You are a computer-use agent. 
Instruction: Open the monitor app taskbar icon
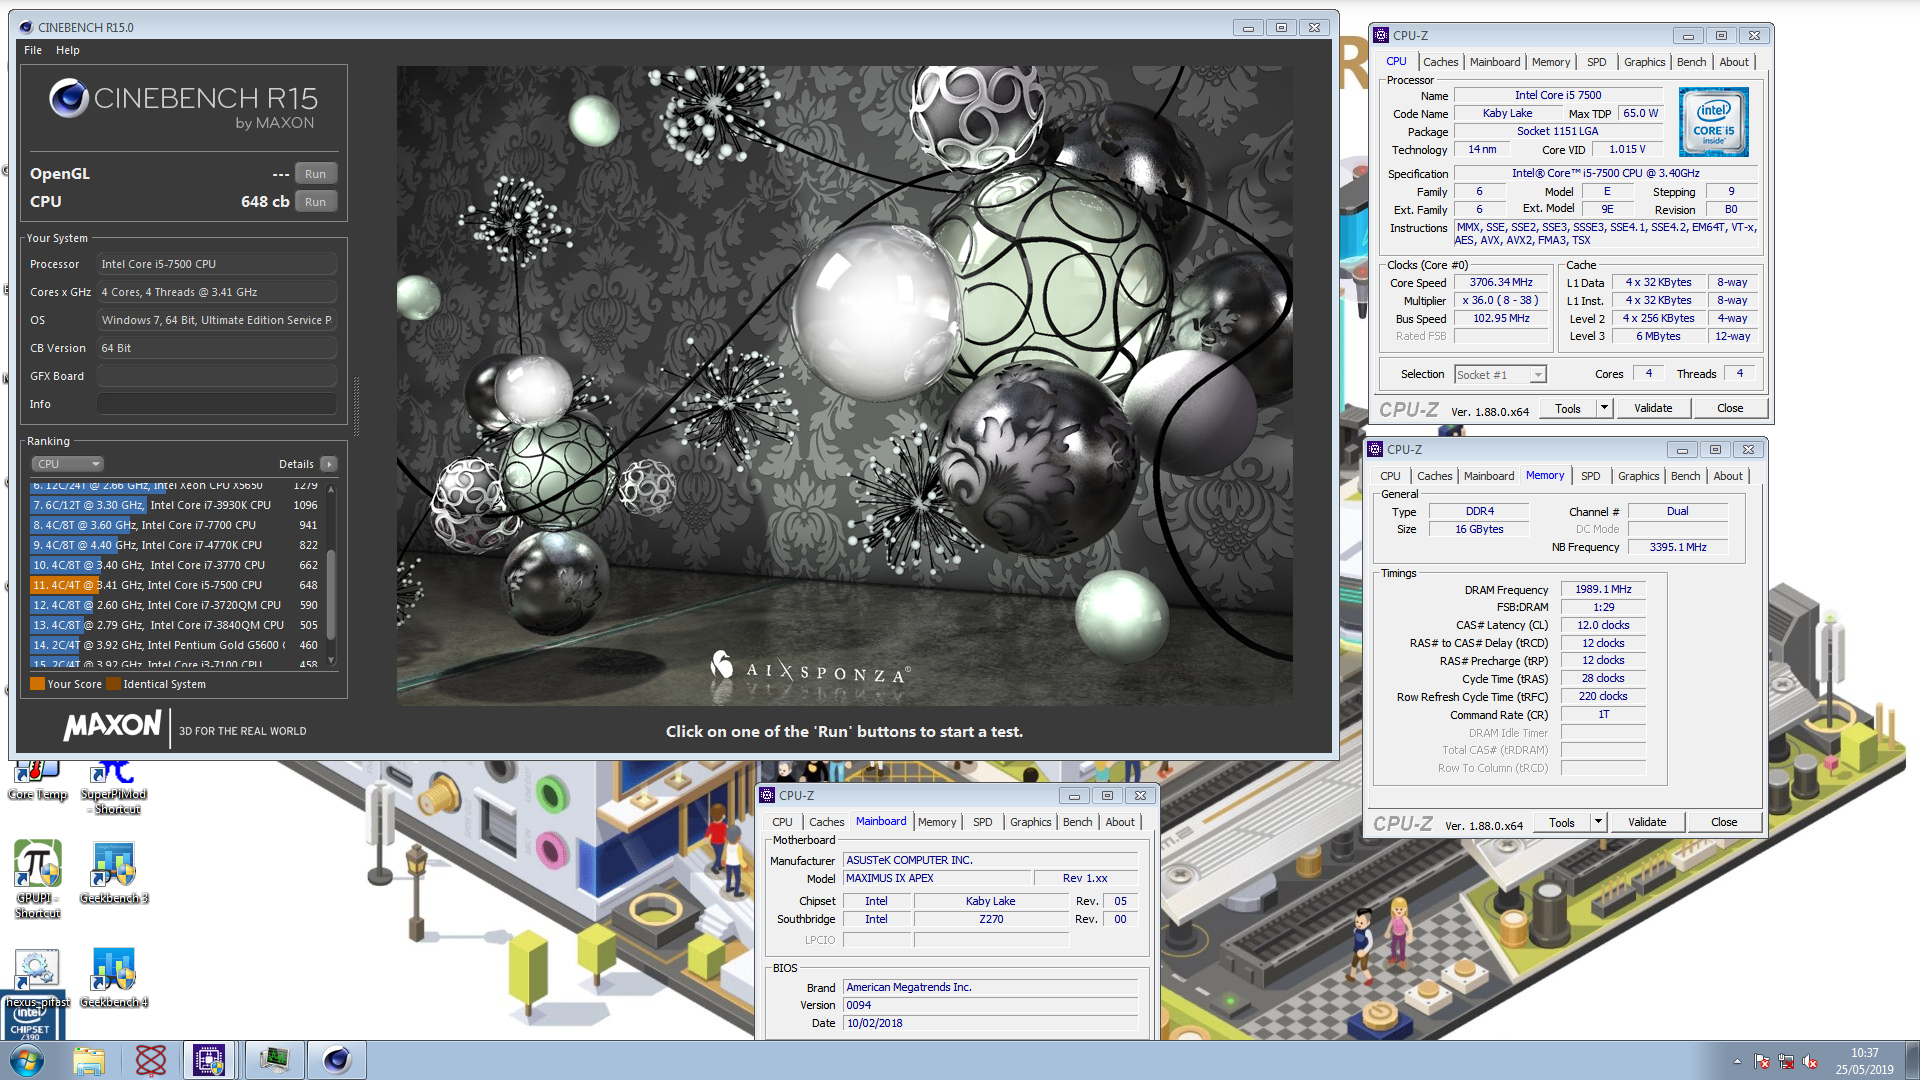(x=274, y=1060)
